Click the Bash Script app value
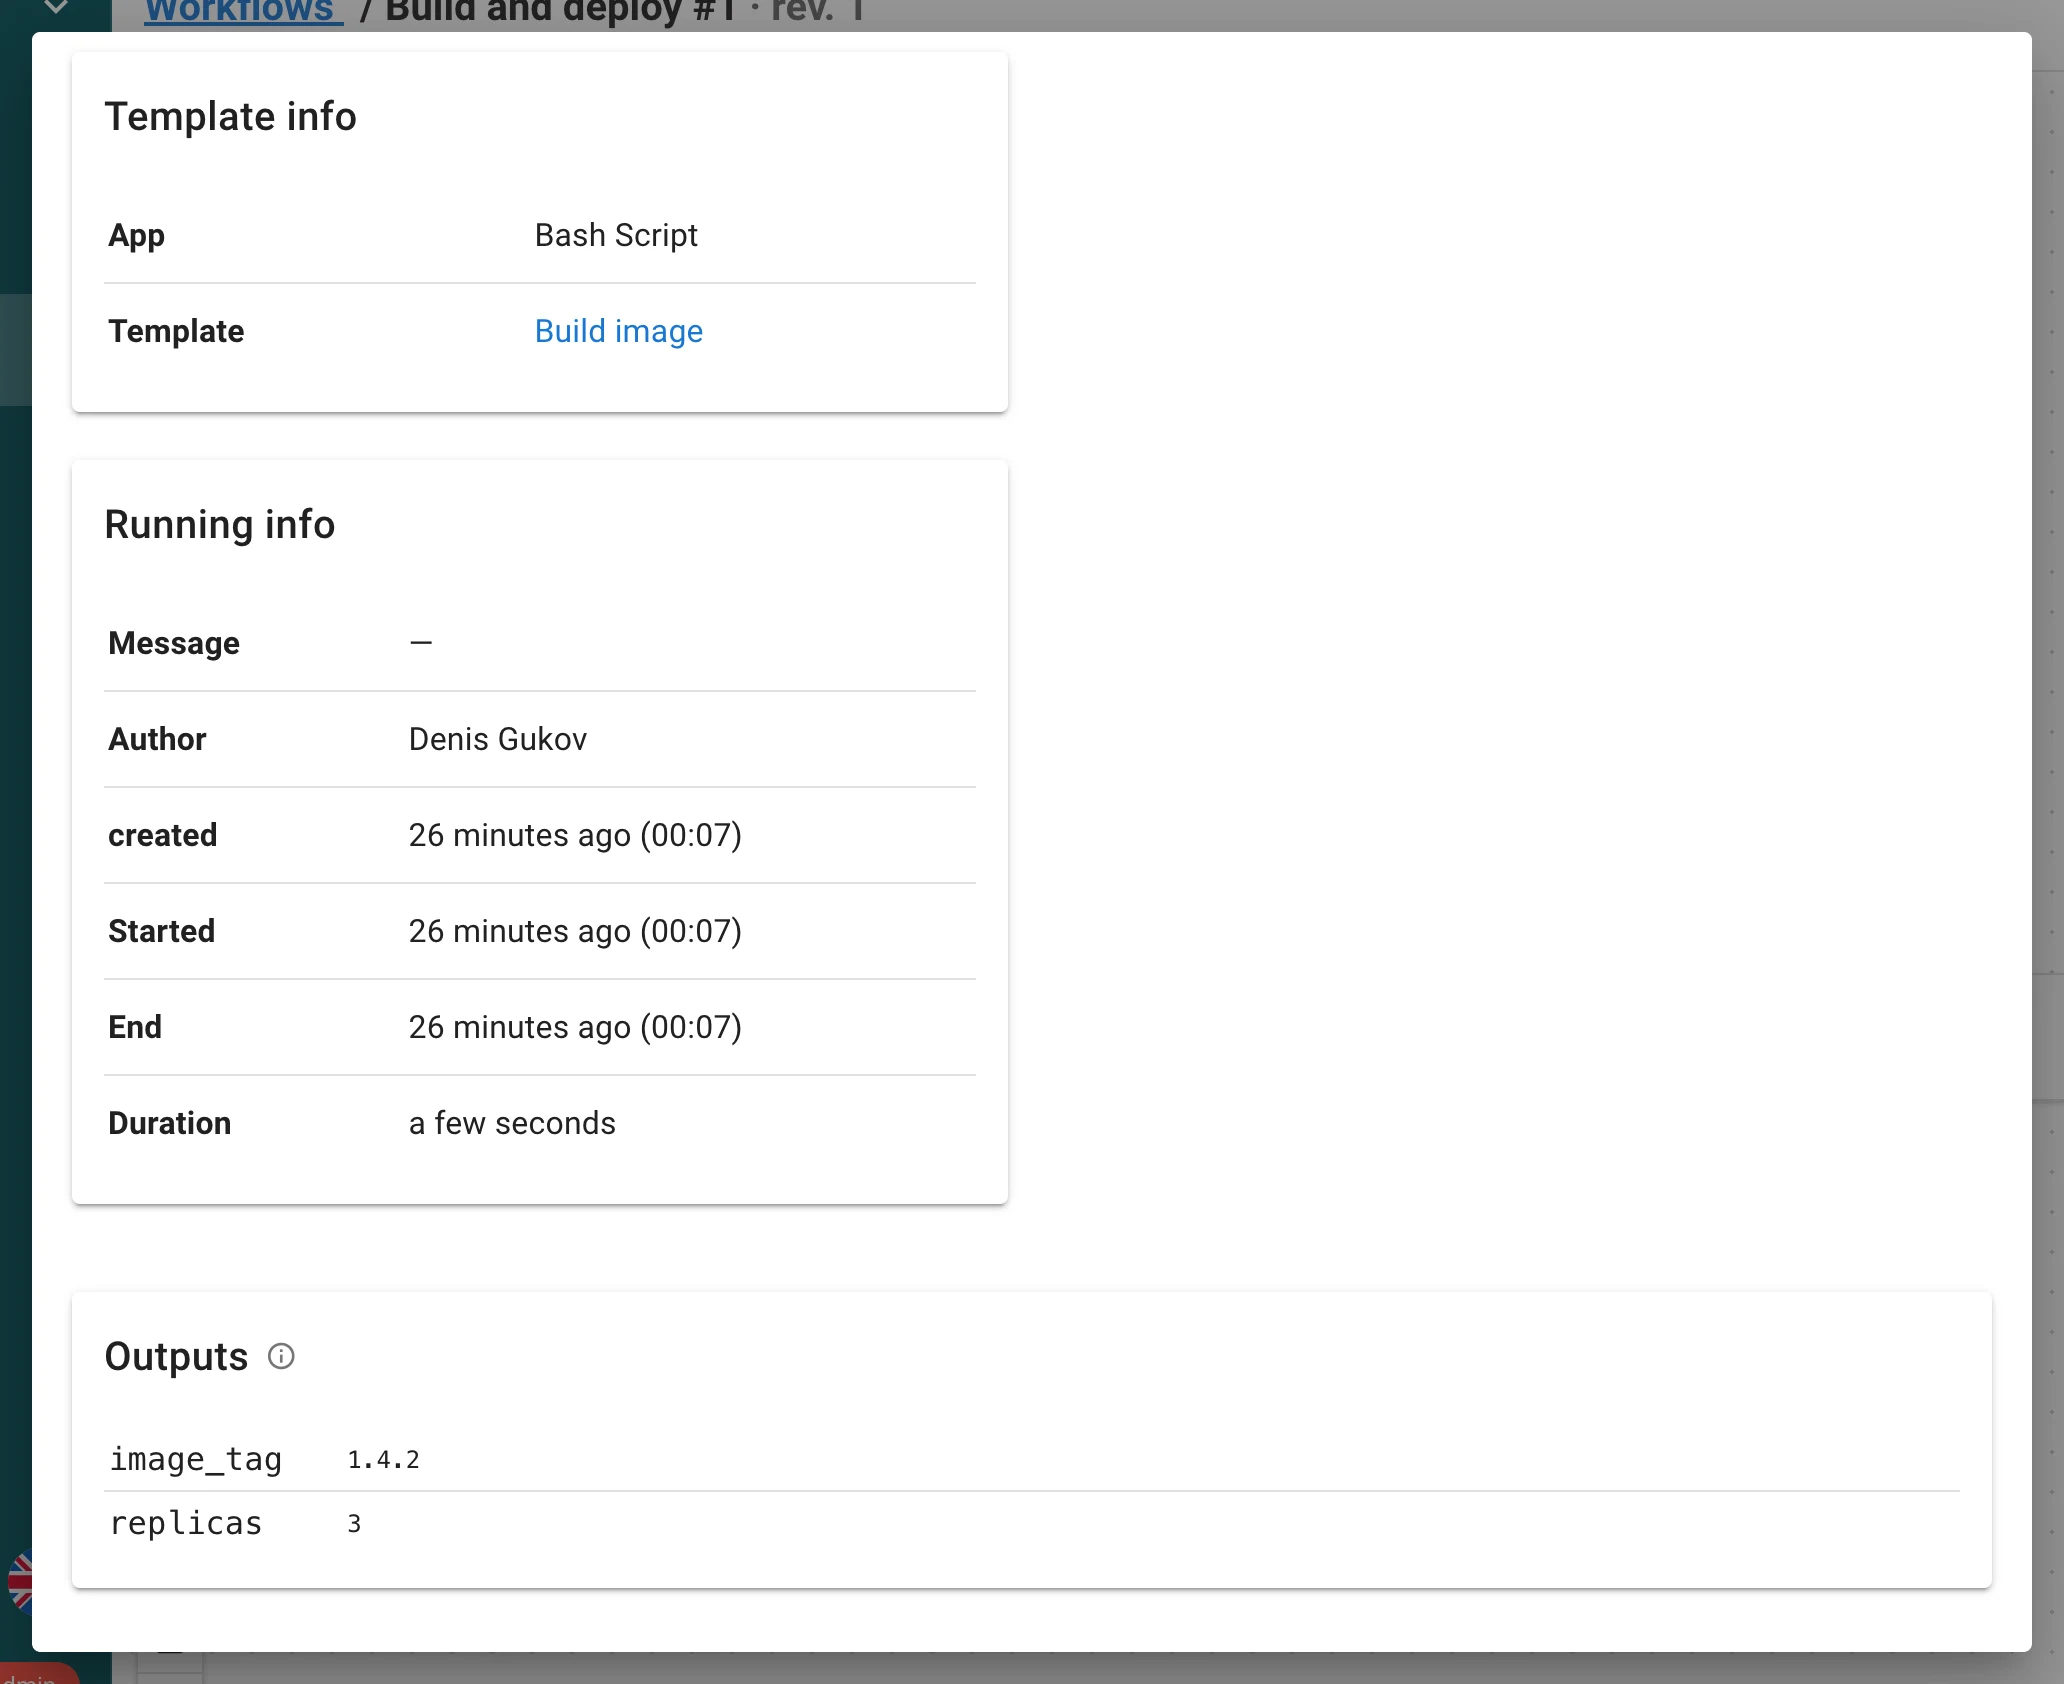The image size is (2064, 1684). click(616, 235)
